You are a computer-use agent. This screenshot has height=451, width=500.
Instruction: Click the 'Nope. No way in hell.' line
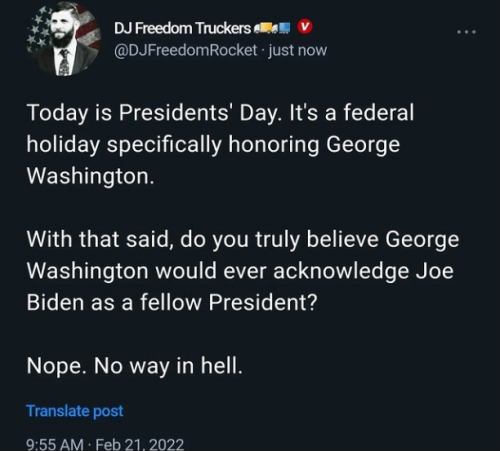pos(135,366)
